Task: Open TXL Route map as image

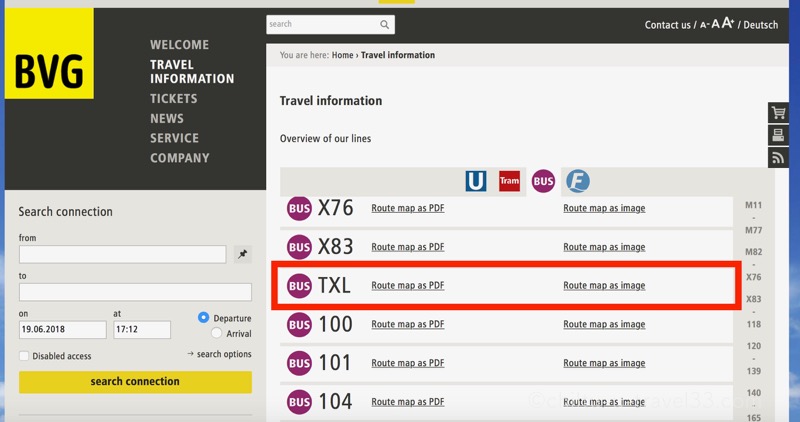Action: [x=604, y=286]
